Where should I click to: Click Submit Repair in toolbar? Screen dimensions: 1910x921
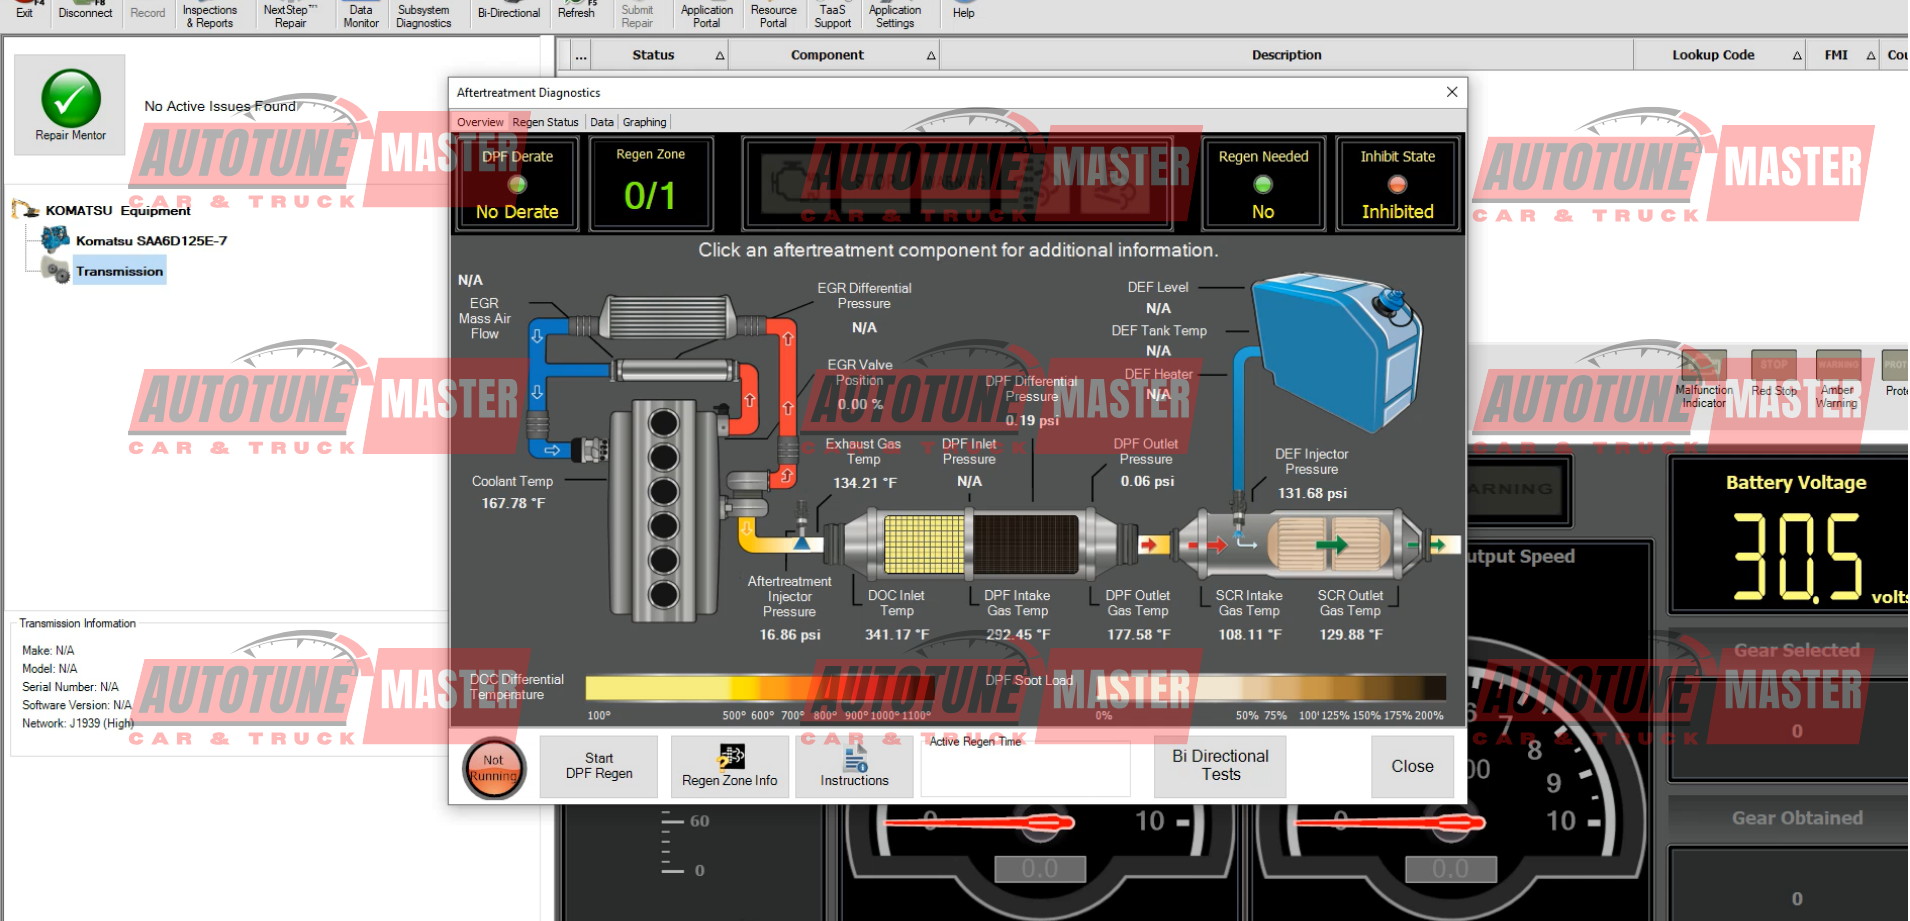(637, 15)
